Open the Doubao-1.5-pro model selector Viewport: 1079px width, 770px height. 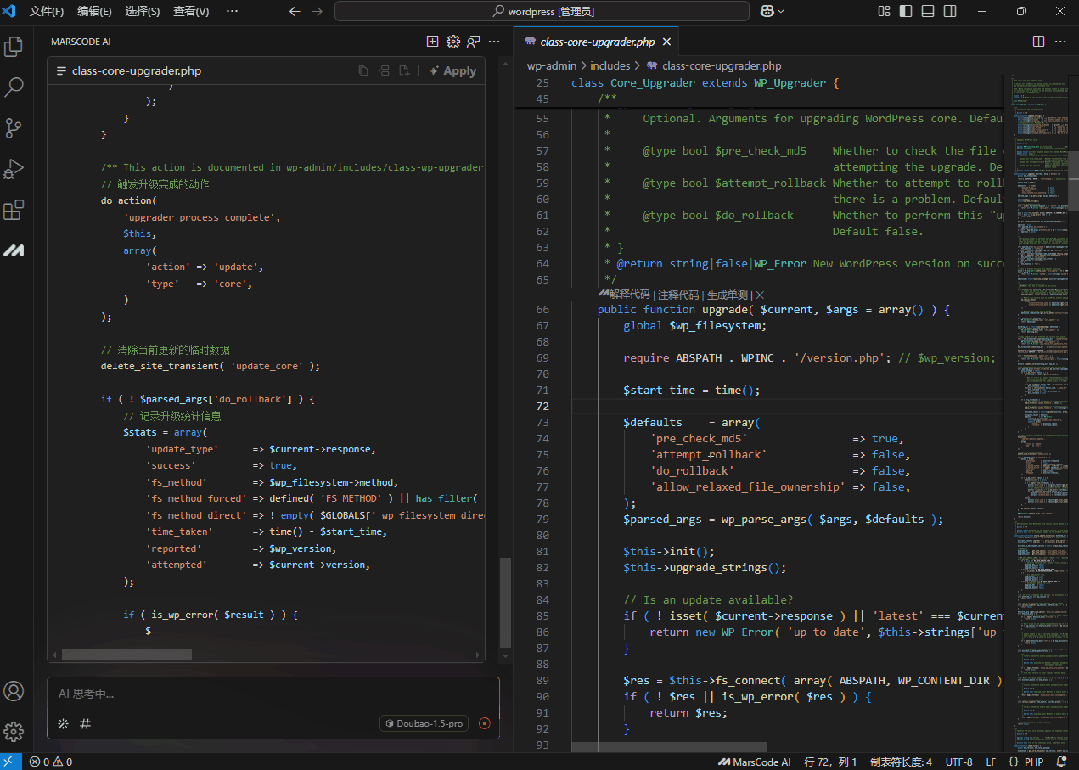(x=424, y=723)
